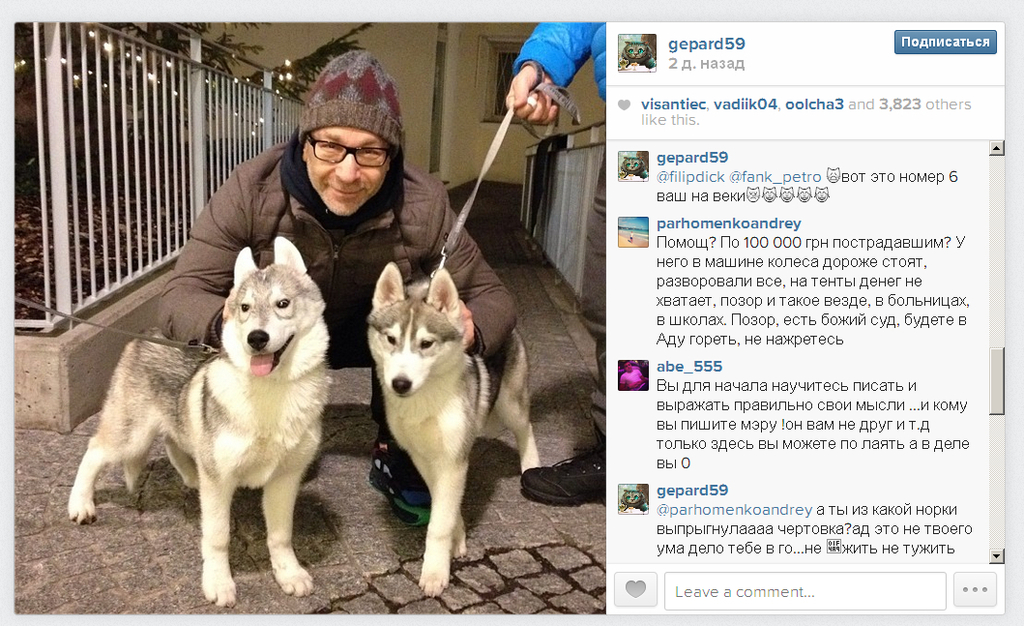The width and height of the screenshot is (1024, 626).
Task: Open the three-dots more options button
Action: [x=975, y=590]
